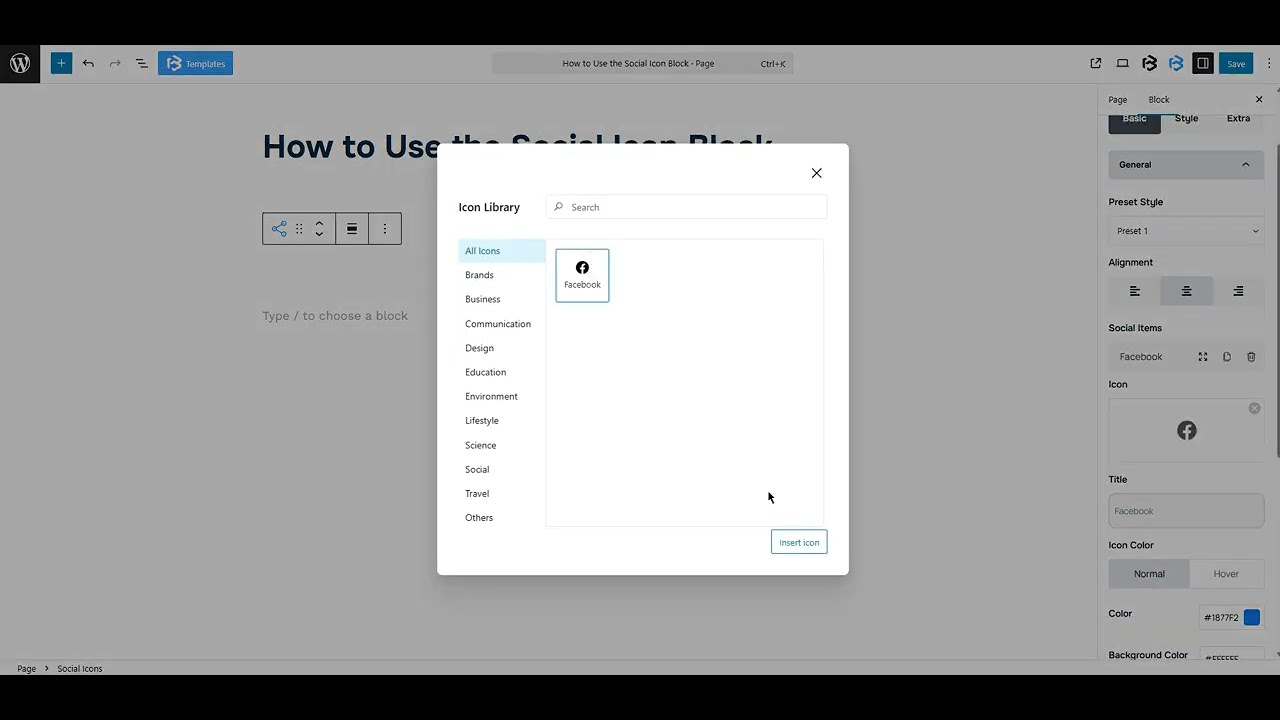Viewport: 1280px width, 720px height.
Task: Open the block inserter plus icon
Action: pyautogui.click(x=61, y=63)
